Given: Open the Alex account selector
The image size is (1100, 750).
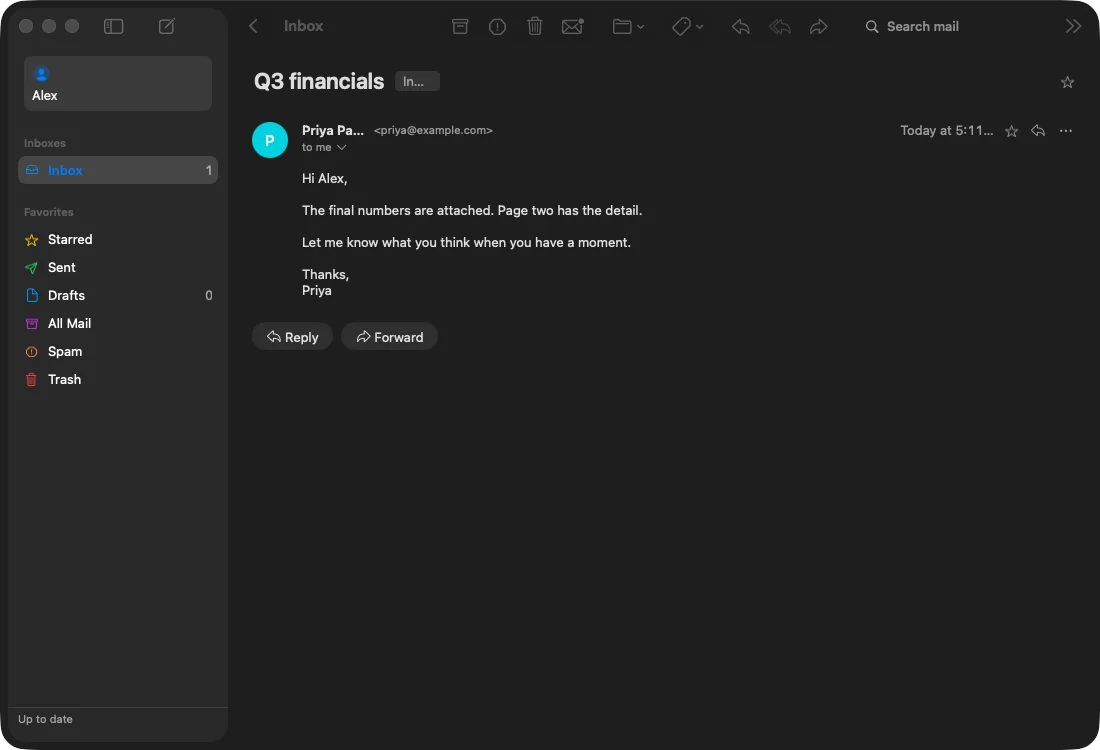Looking at the screenshot, I should [x=118, y=83].
